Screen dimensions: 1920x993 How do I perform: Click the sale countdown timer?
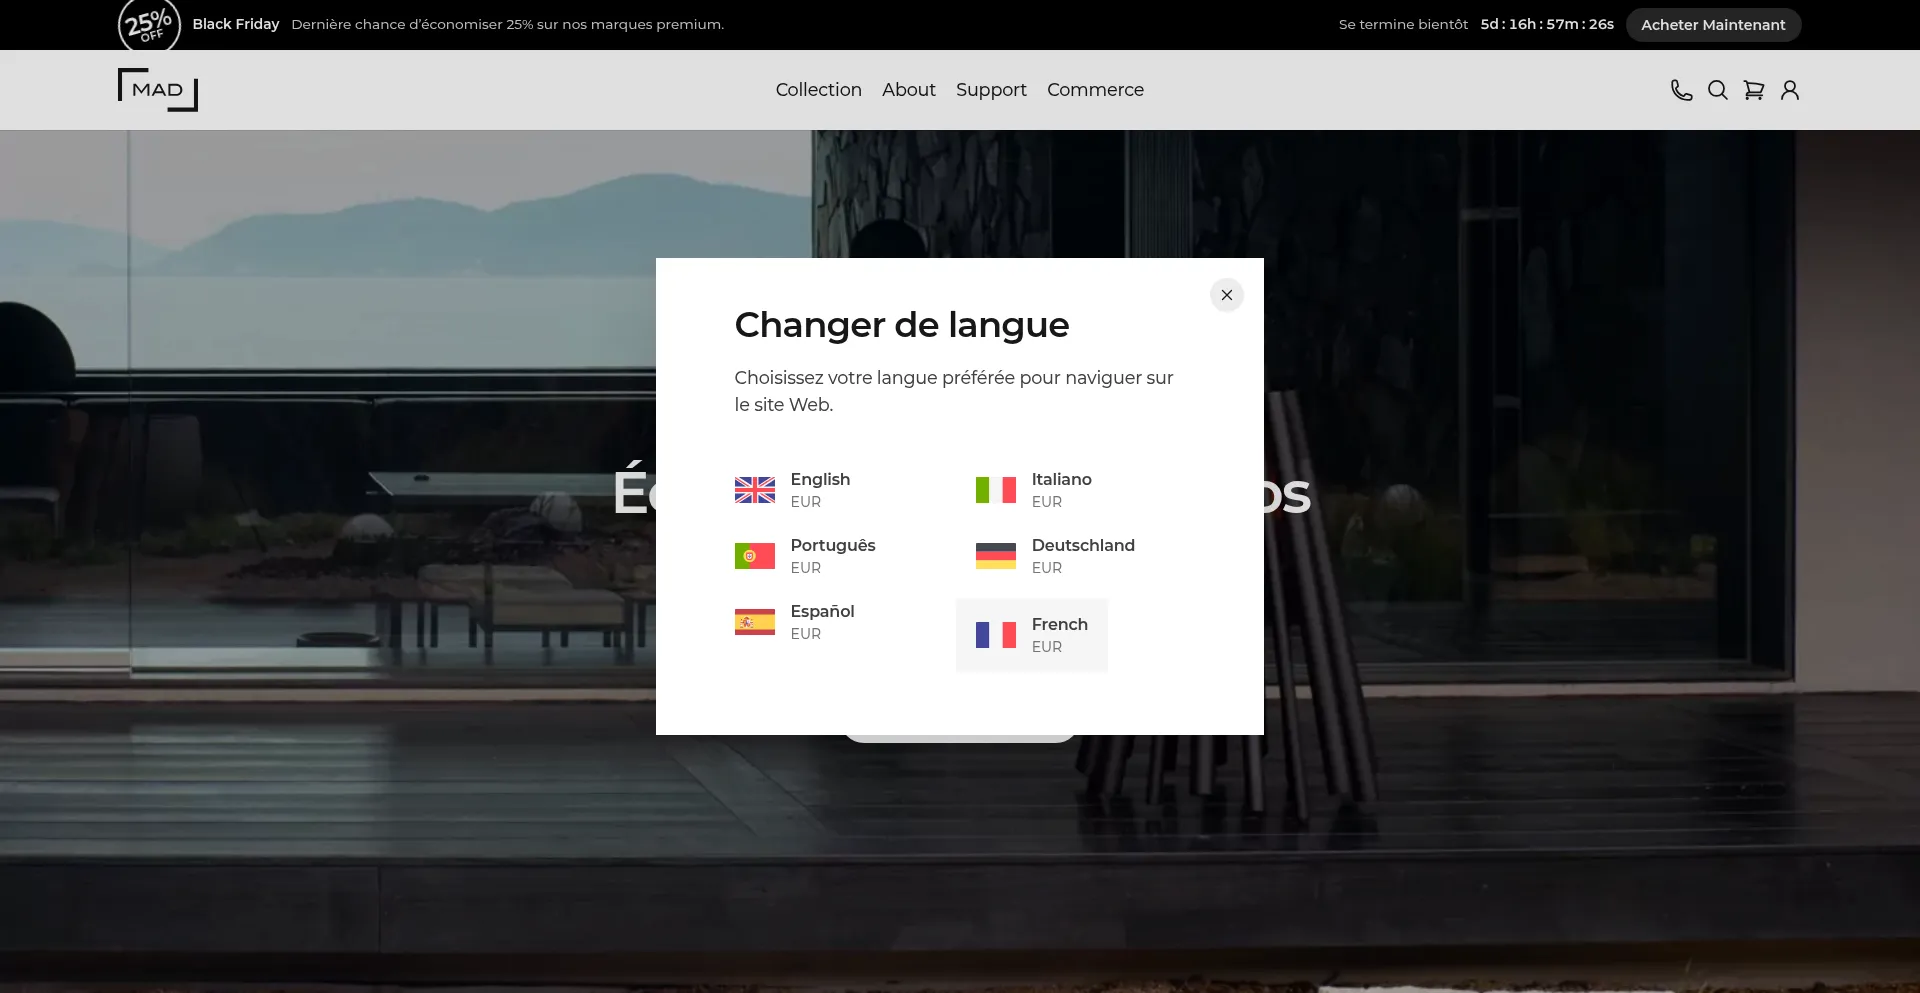coord(1546,24)
